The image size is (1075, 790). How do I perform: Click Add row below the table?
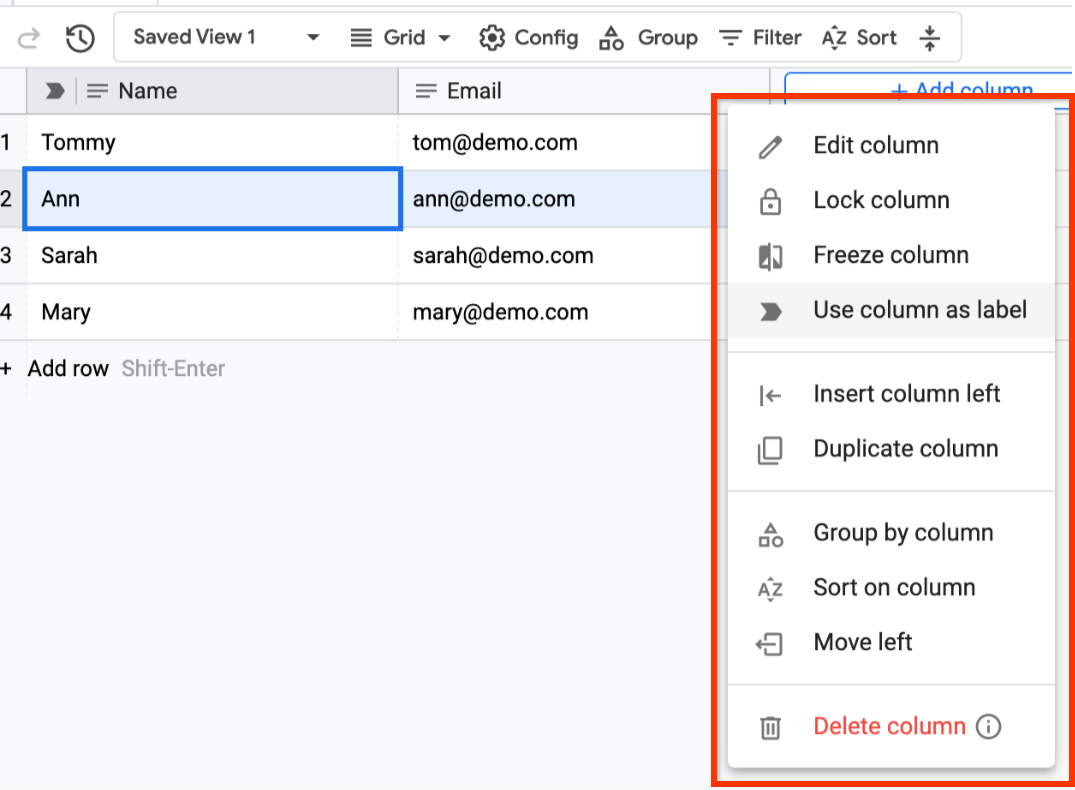tap(67, 368)
